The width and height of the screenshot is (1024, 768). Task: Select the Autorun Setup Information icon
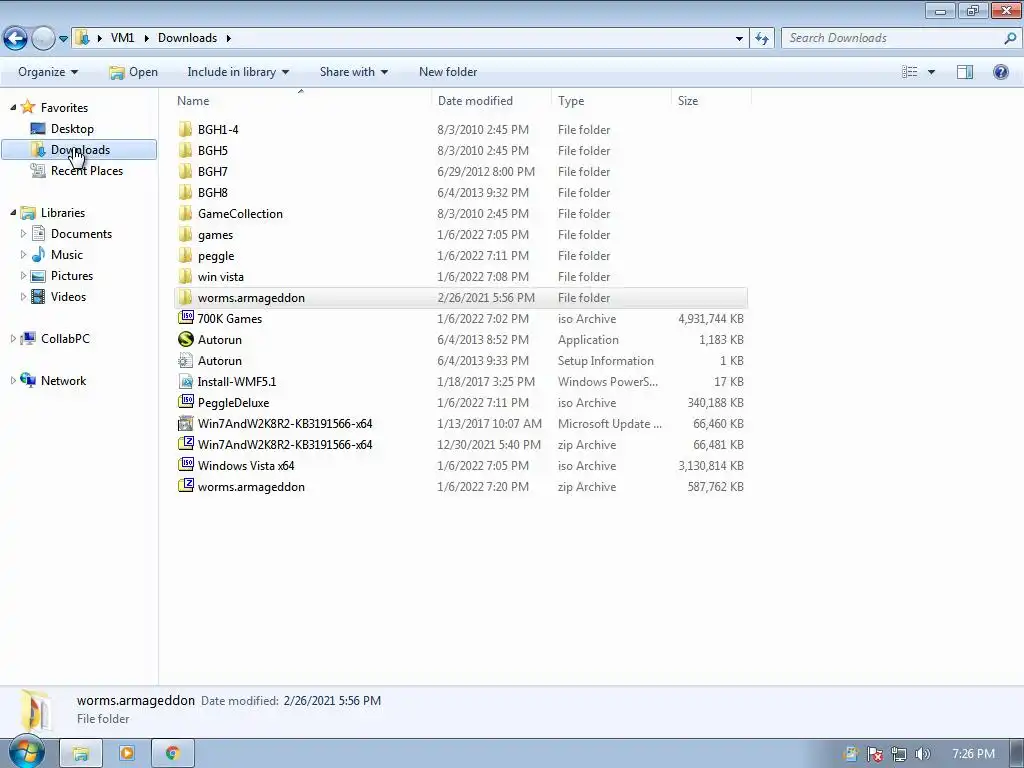coord(186,360)
